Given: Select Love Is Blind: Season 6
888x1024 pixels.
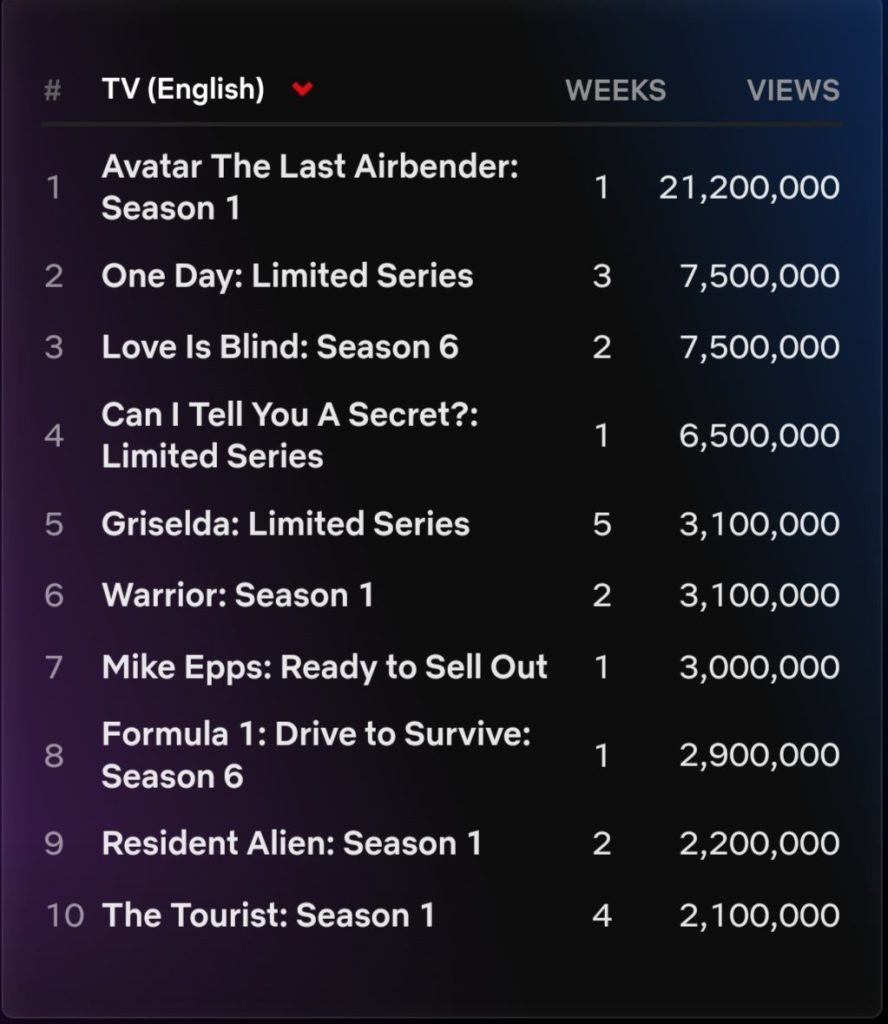Looking at the screenshot, I should click(x=280, y=347).
